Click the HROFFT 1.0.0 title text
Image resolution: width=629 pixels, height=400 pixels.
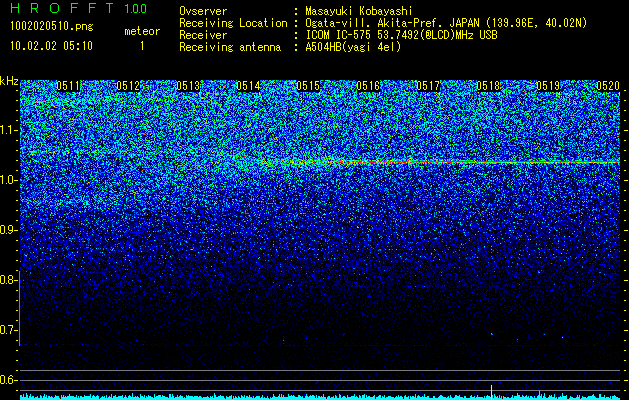tap(79, 8)
